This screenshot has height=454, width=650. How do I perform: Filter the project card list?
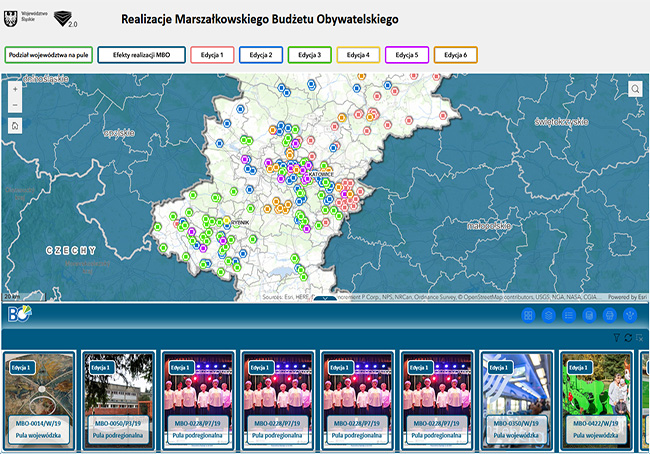617,338
